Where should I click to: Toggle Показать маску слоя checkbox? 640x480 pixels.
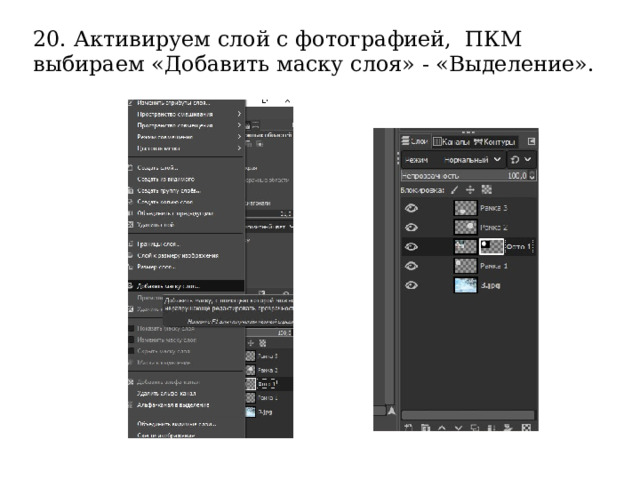tap(131, 329)
